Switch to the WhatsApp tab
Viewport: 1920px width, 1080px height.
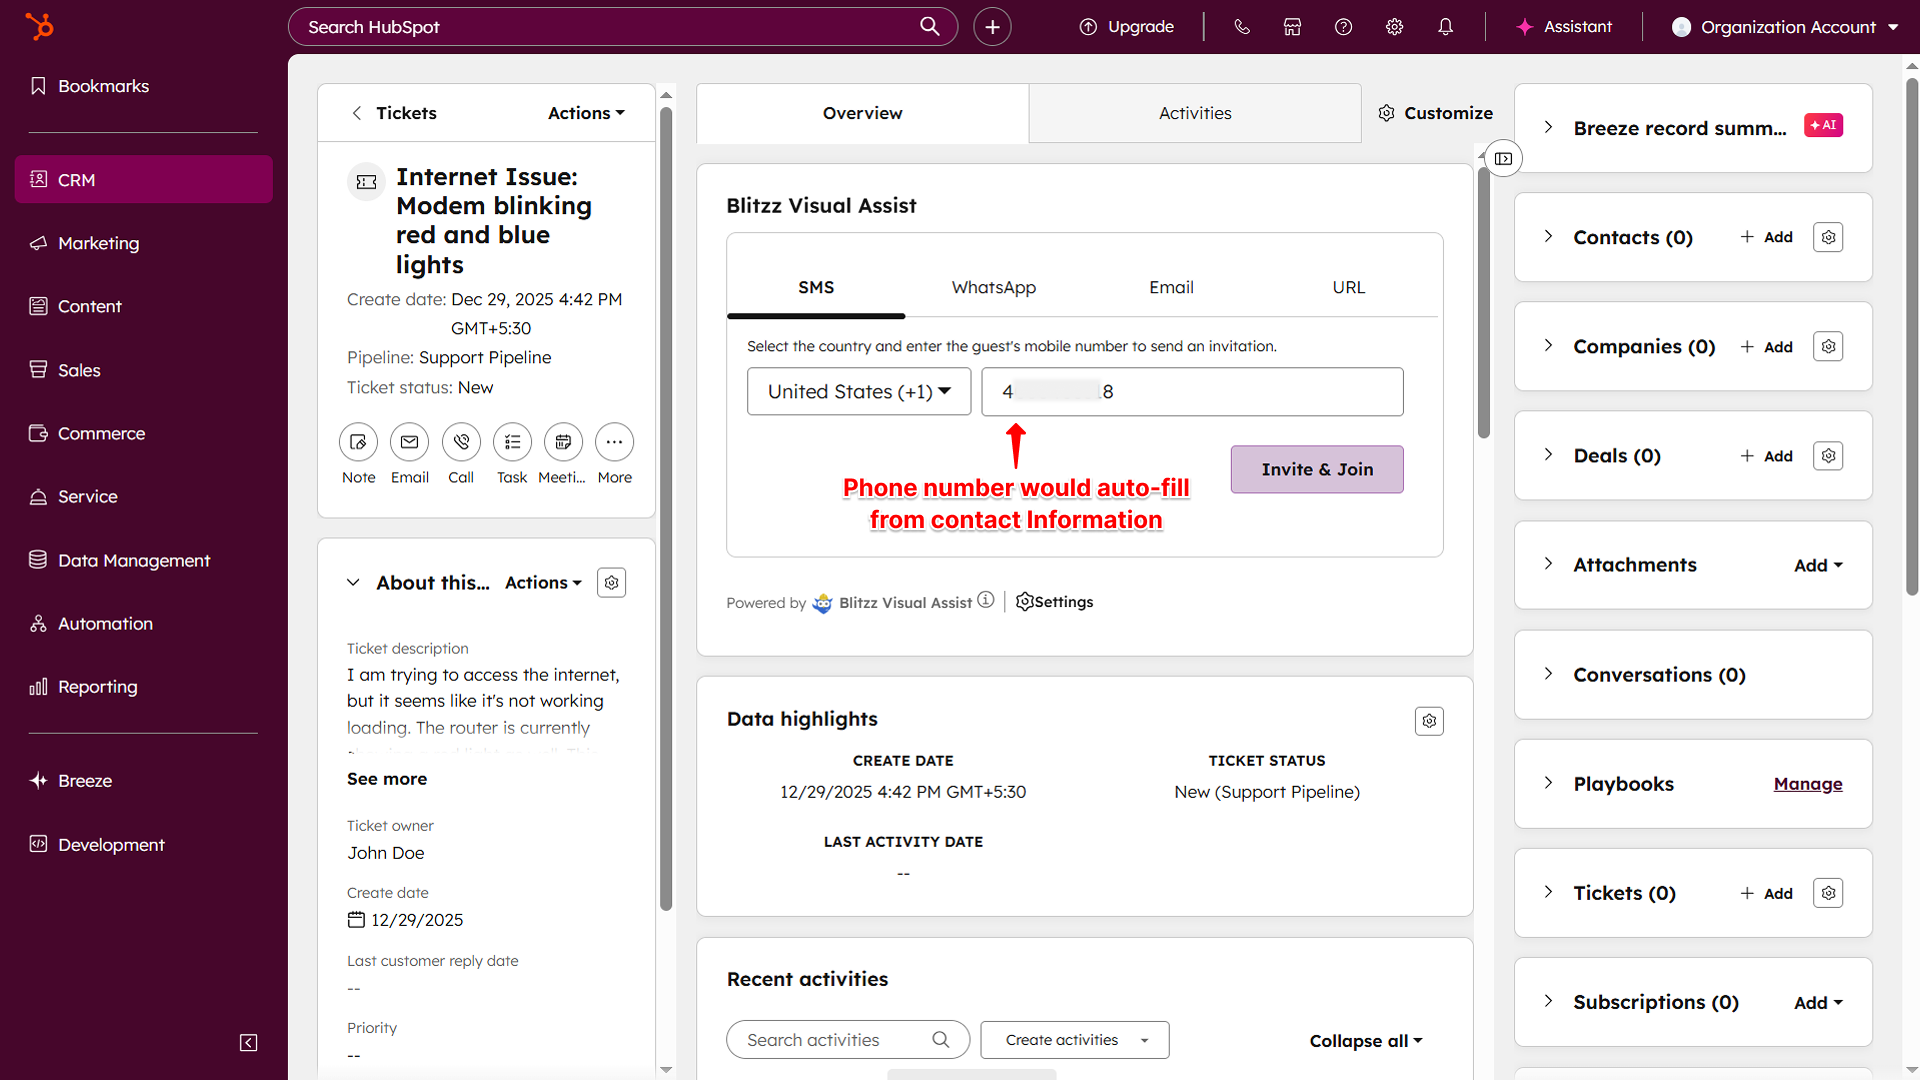(993, 288)
